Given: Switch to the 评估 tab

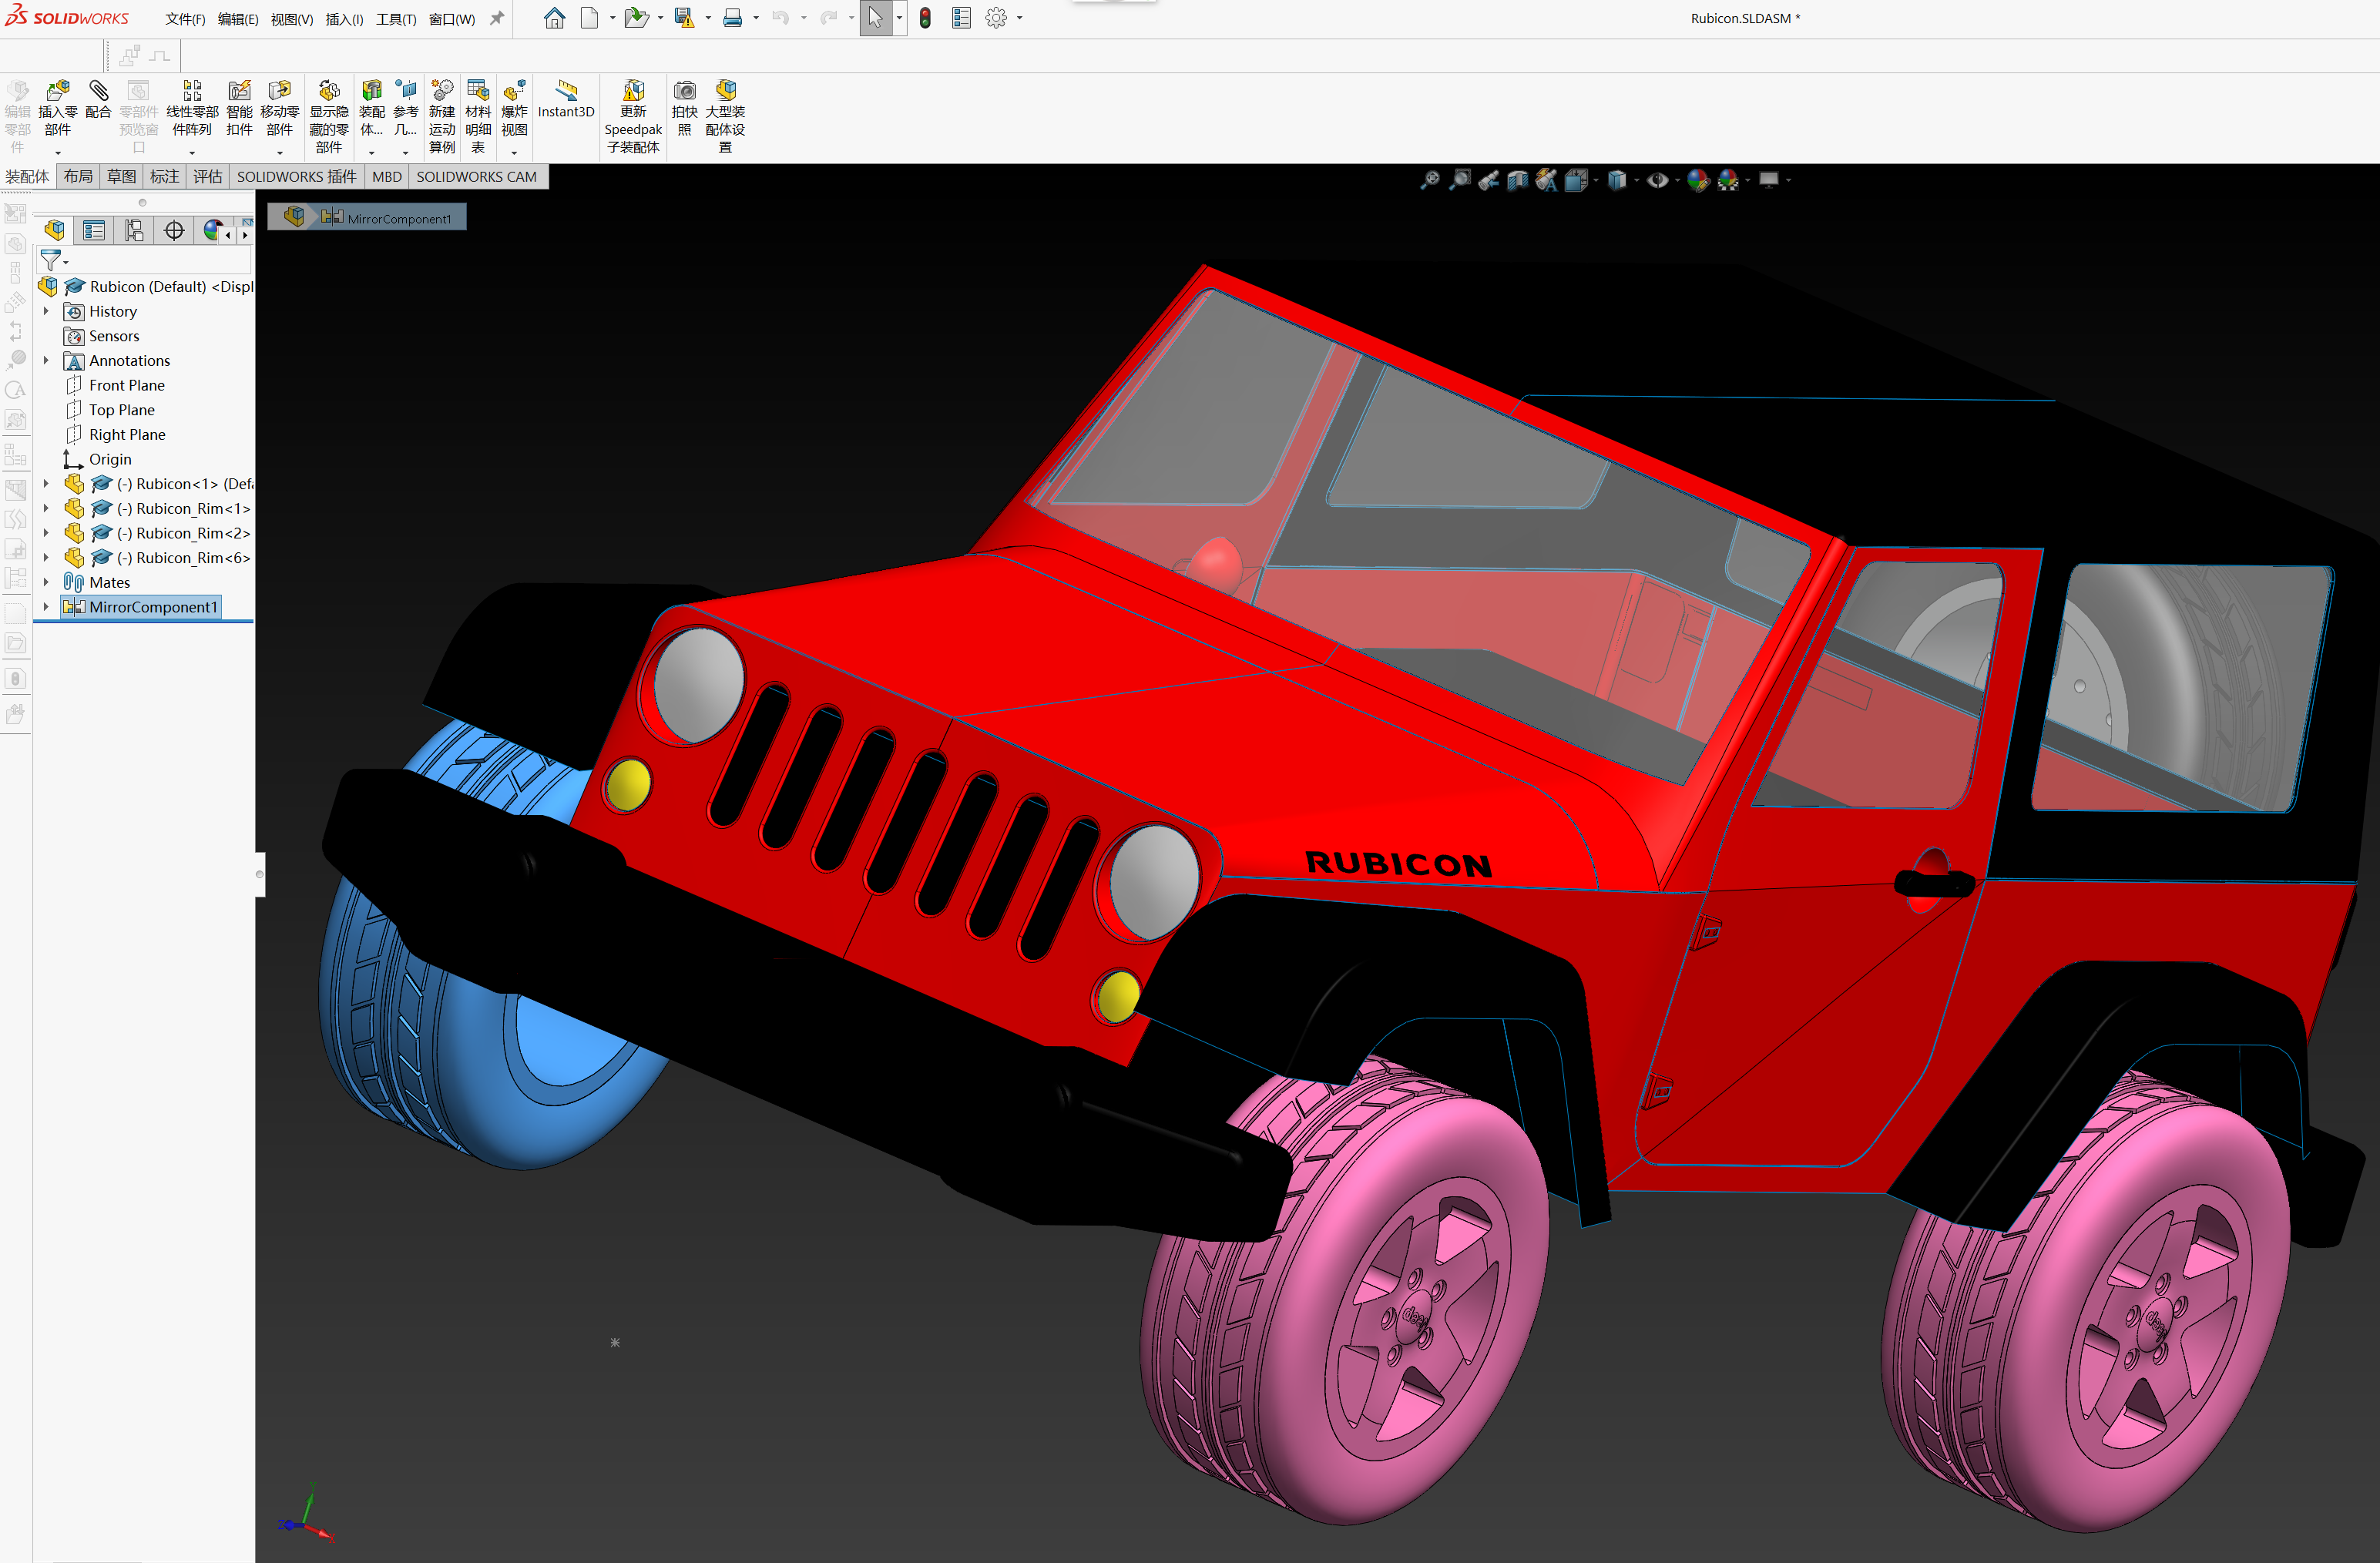Looking at the screenshot, I should (207, 177).
